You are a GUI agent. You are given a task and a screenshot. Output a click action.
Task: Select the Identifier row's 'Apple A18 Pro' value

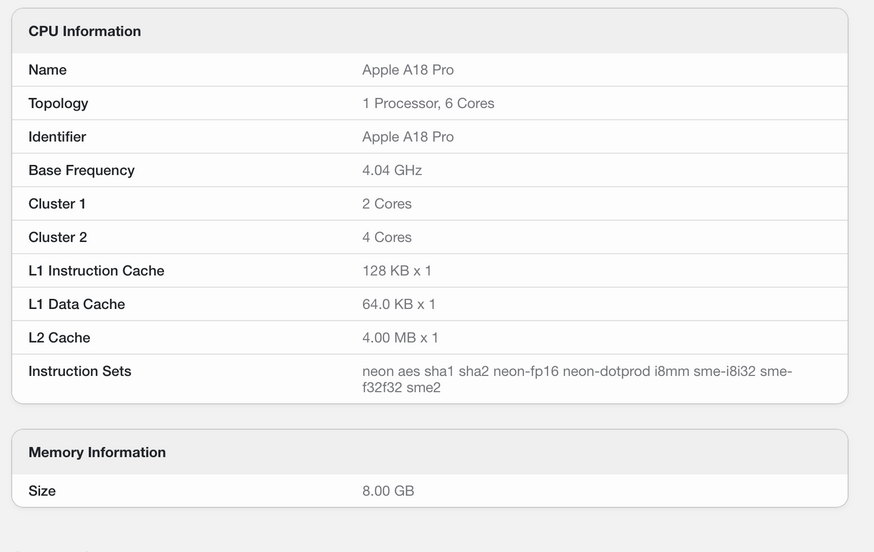pyautogui.click(x=408, y=137)
